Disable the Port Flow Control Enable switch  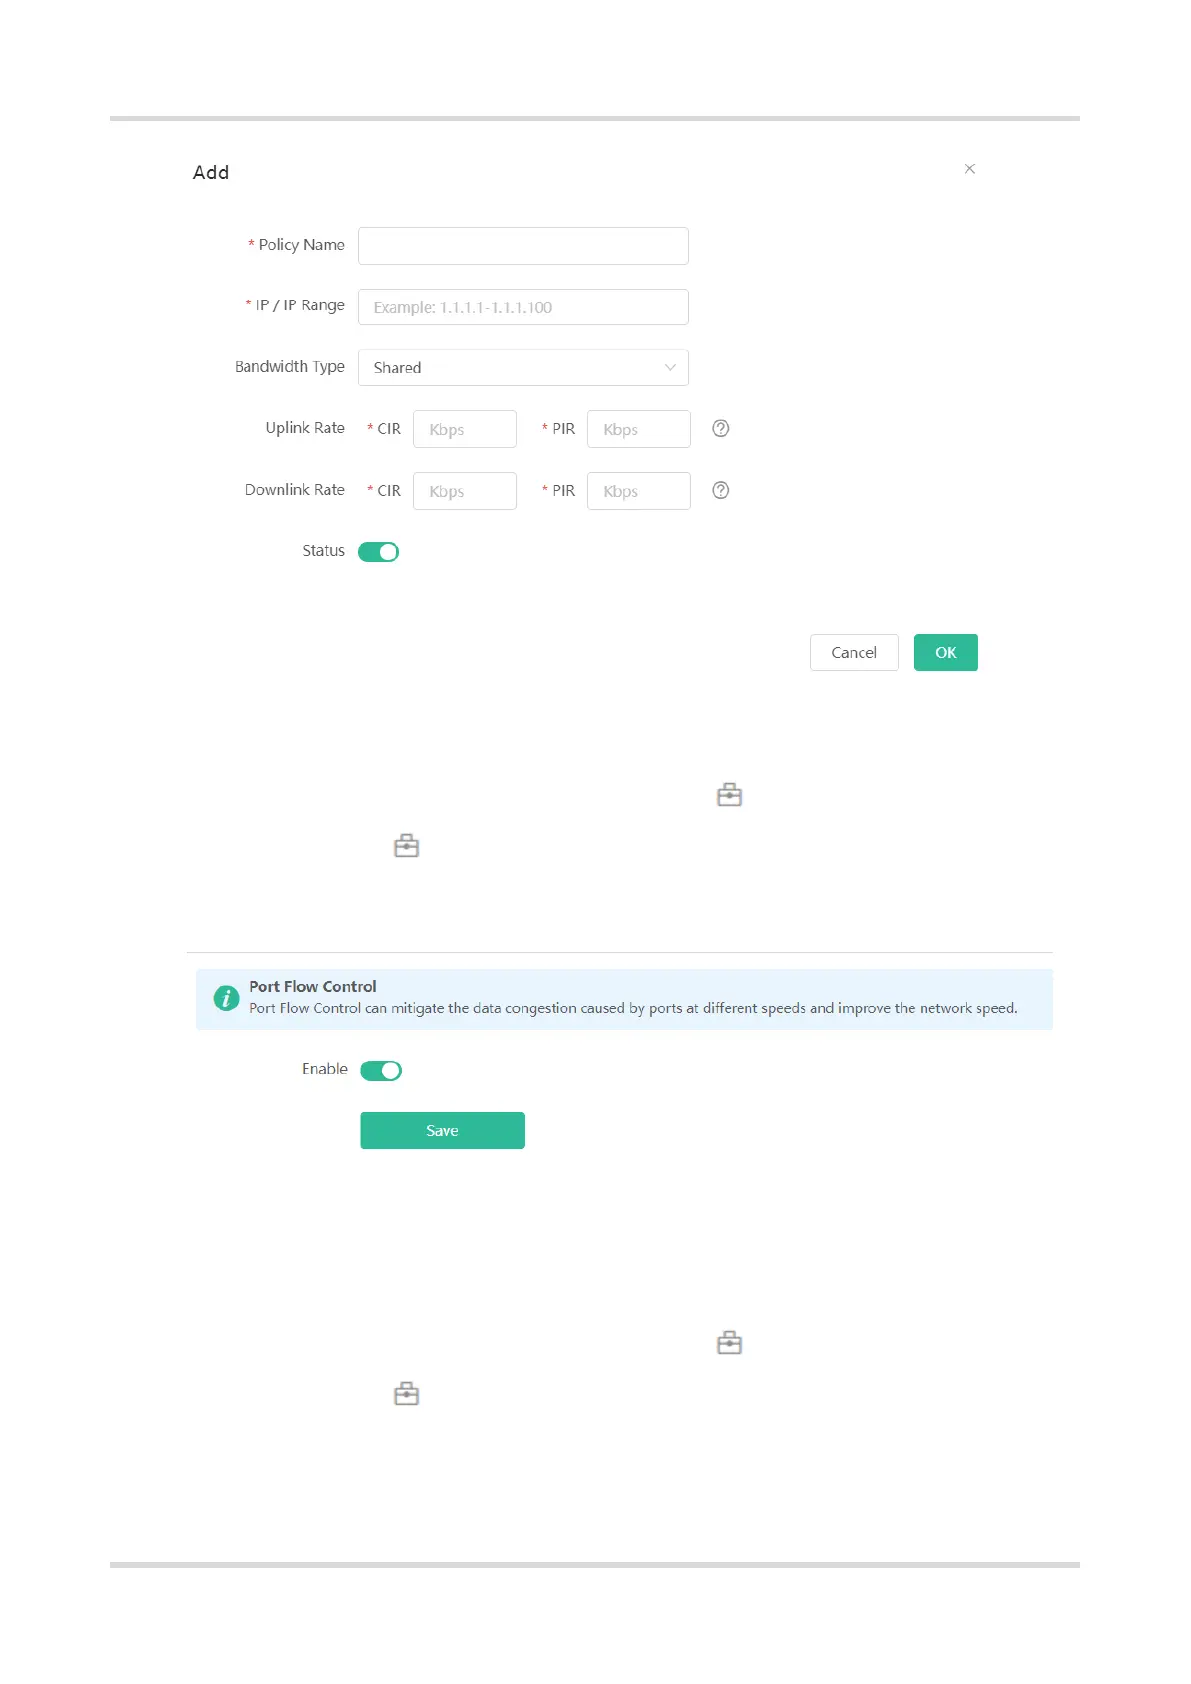[x=381, y=1071]
